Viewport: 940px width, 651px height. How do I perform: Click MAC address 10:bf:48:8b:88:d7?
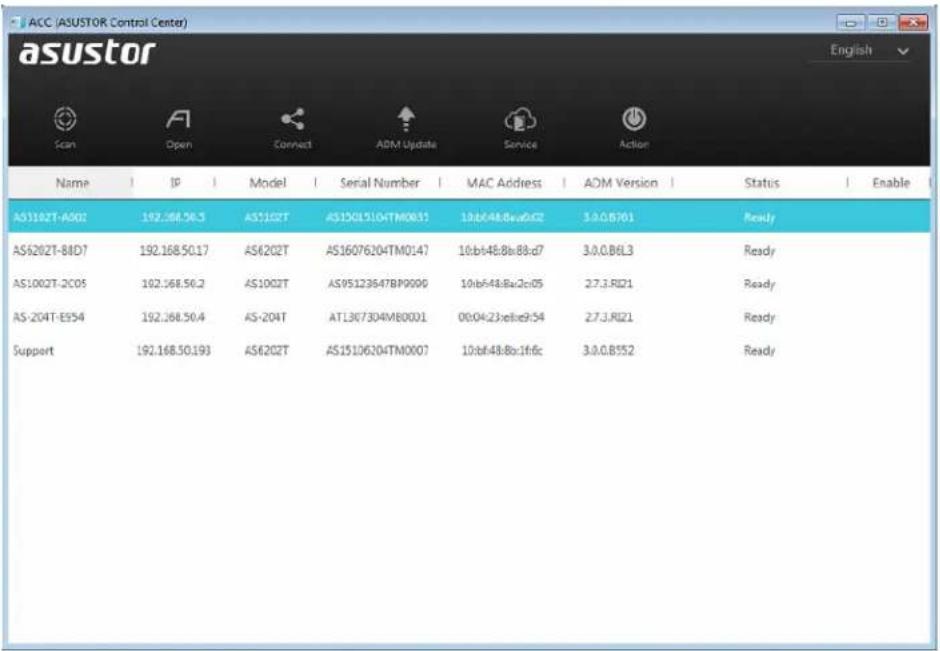click(x=501, y=250)
